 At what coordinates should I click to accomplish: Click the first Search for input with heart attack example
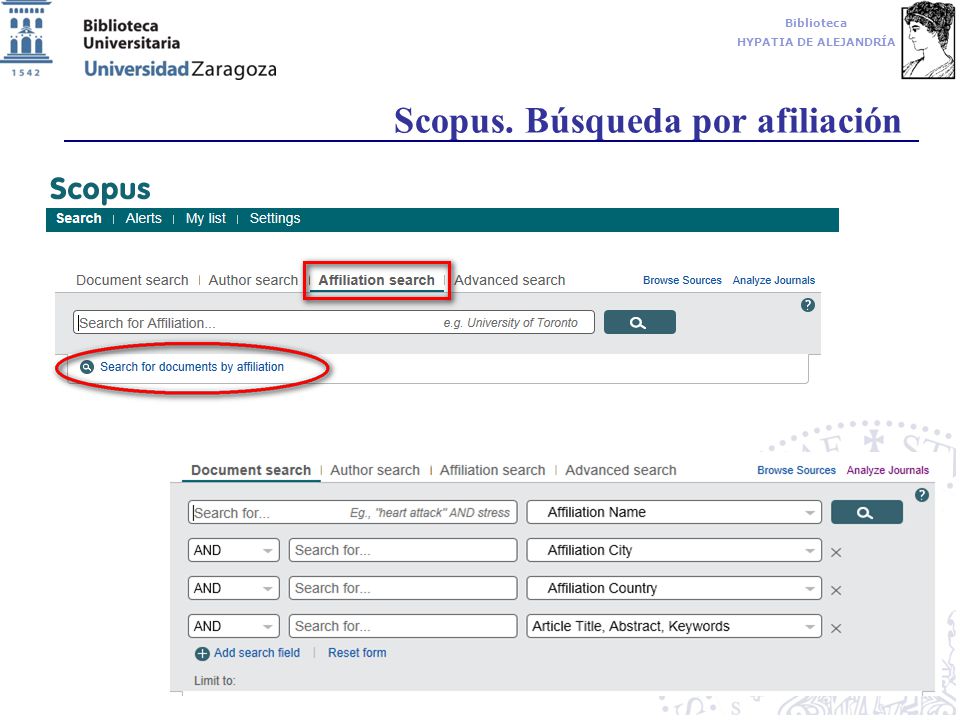353,512
